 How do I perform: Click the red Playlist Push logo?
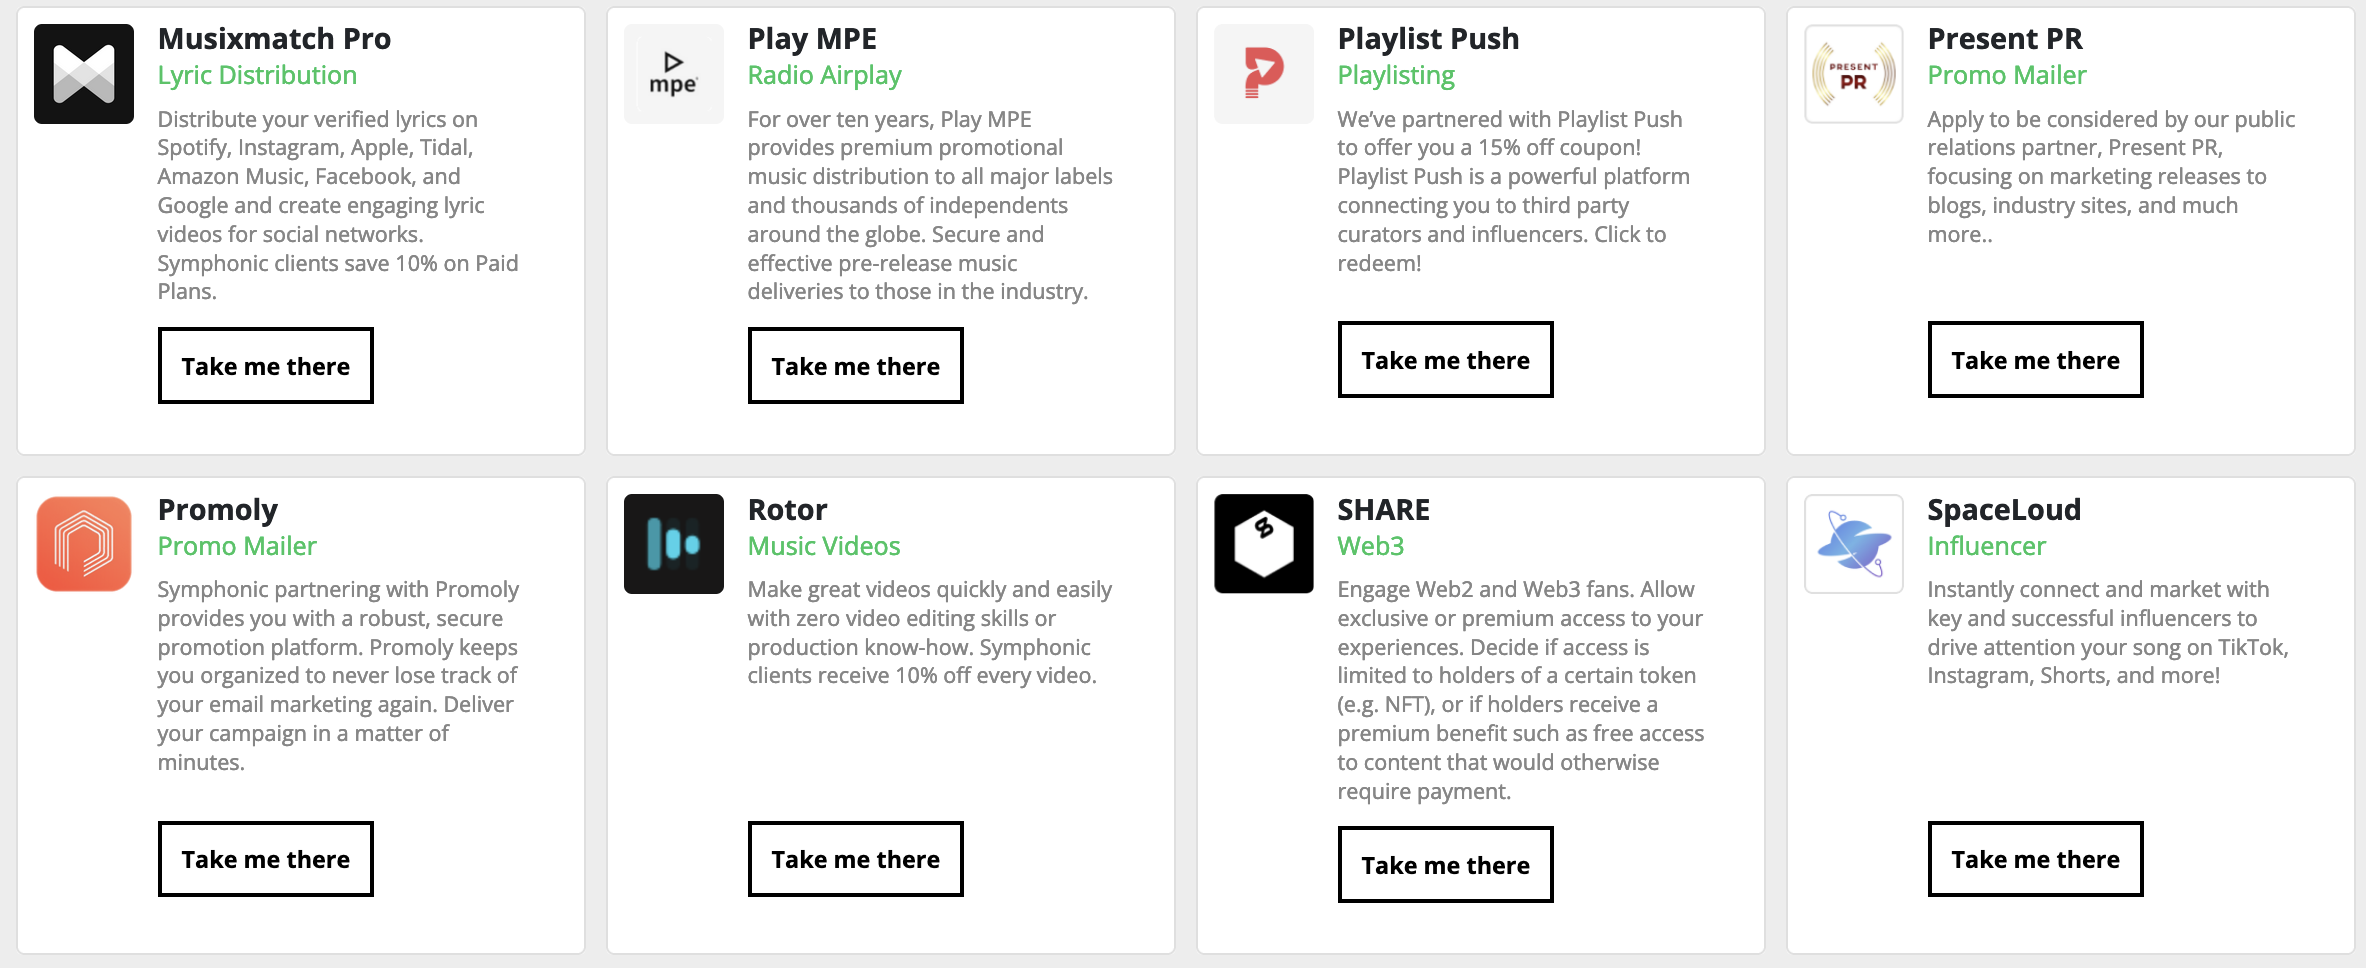point(1264,74)
